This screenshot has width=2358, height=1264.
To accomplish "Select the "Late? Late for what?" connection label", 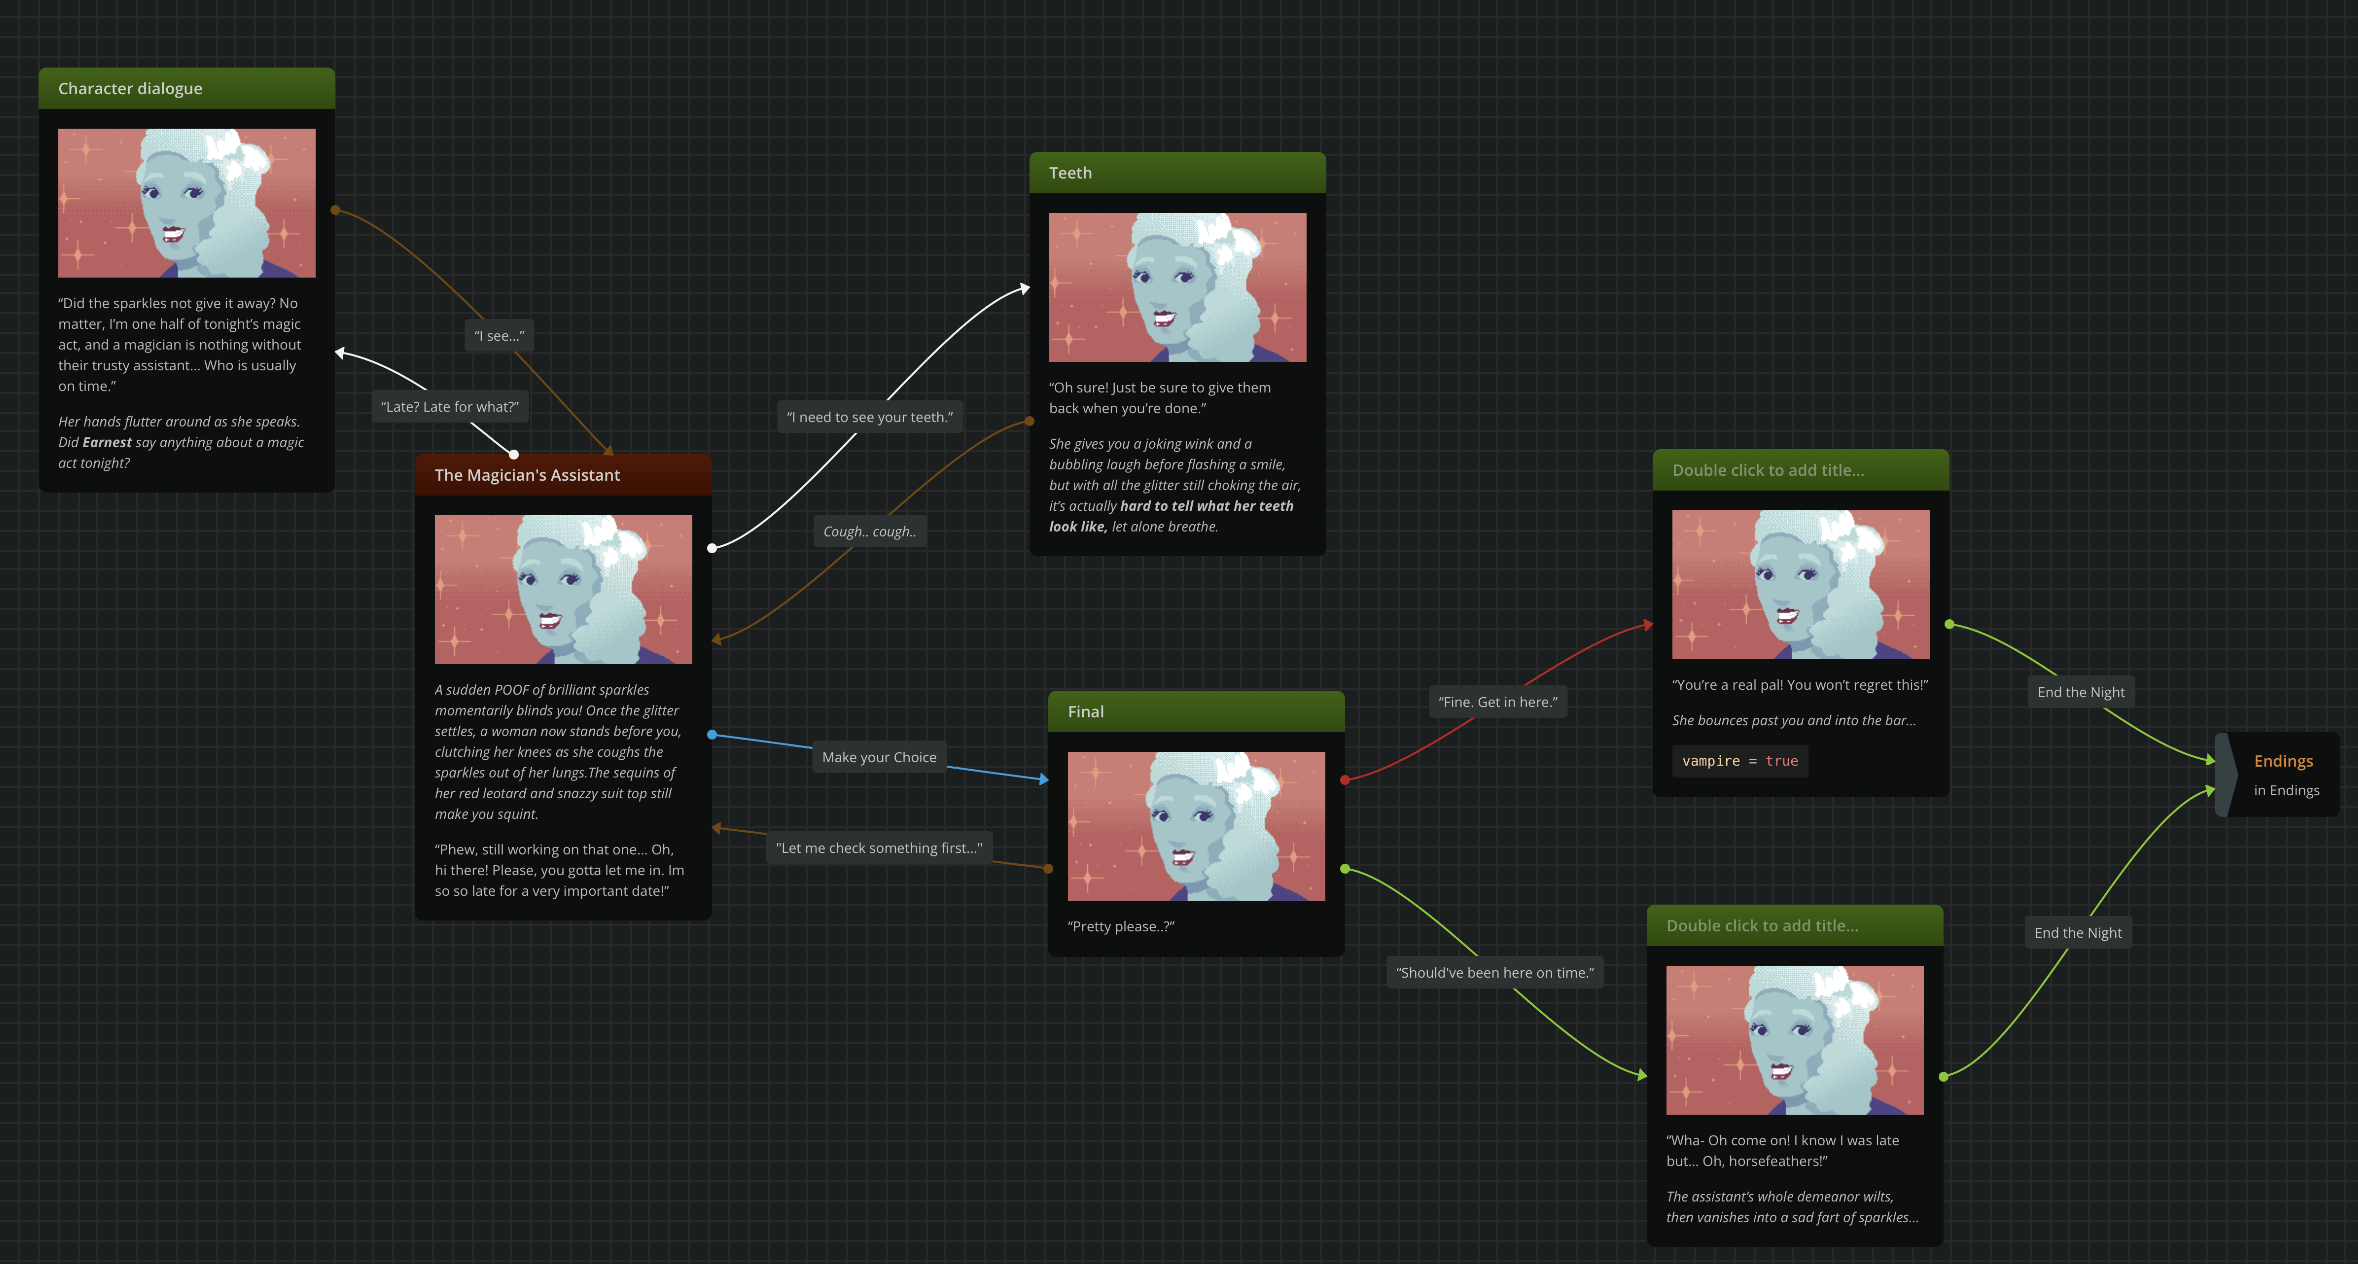I will click(450, 407).
